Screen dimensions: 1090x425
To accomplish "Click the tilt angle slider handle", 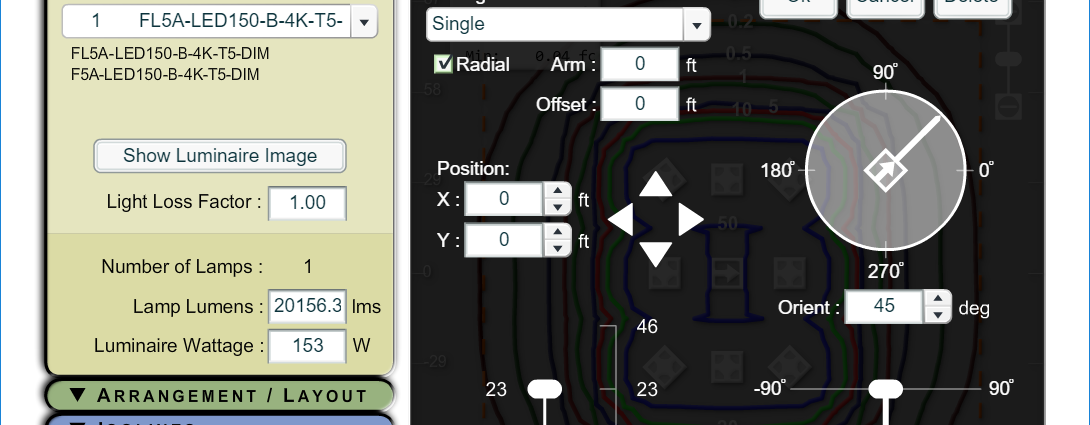I will (x=886, y=389).
